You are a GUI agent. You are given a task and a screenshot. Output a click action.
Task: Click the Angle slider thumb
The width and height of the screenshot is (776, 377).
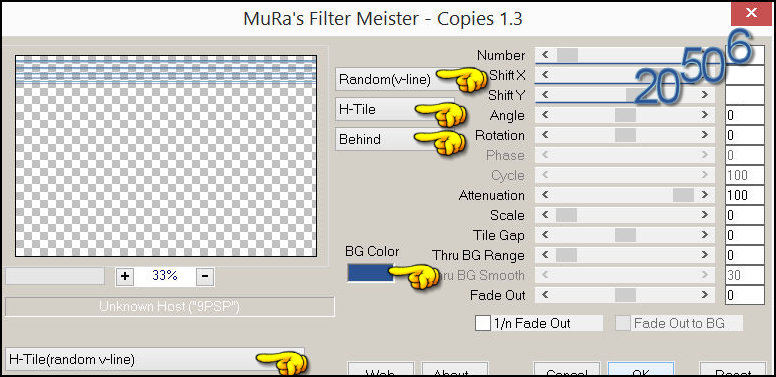tap(625, 115)
